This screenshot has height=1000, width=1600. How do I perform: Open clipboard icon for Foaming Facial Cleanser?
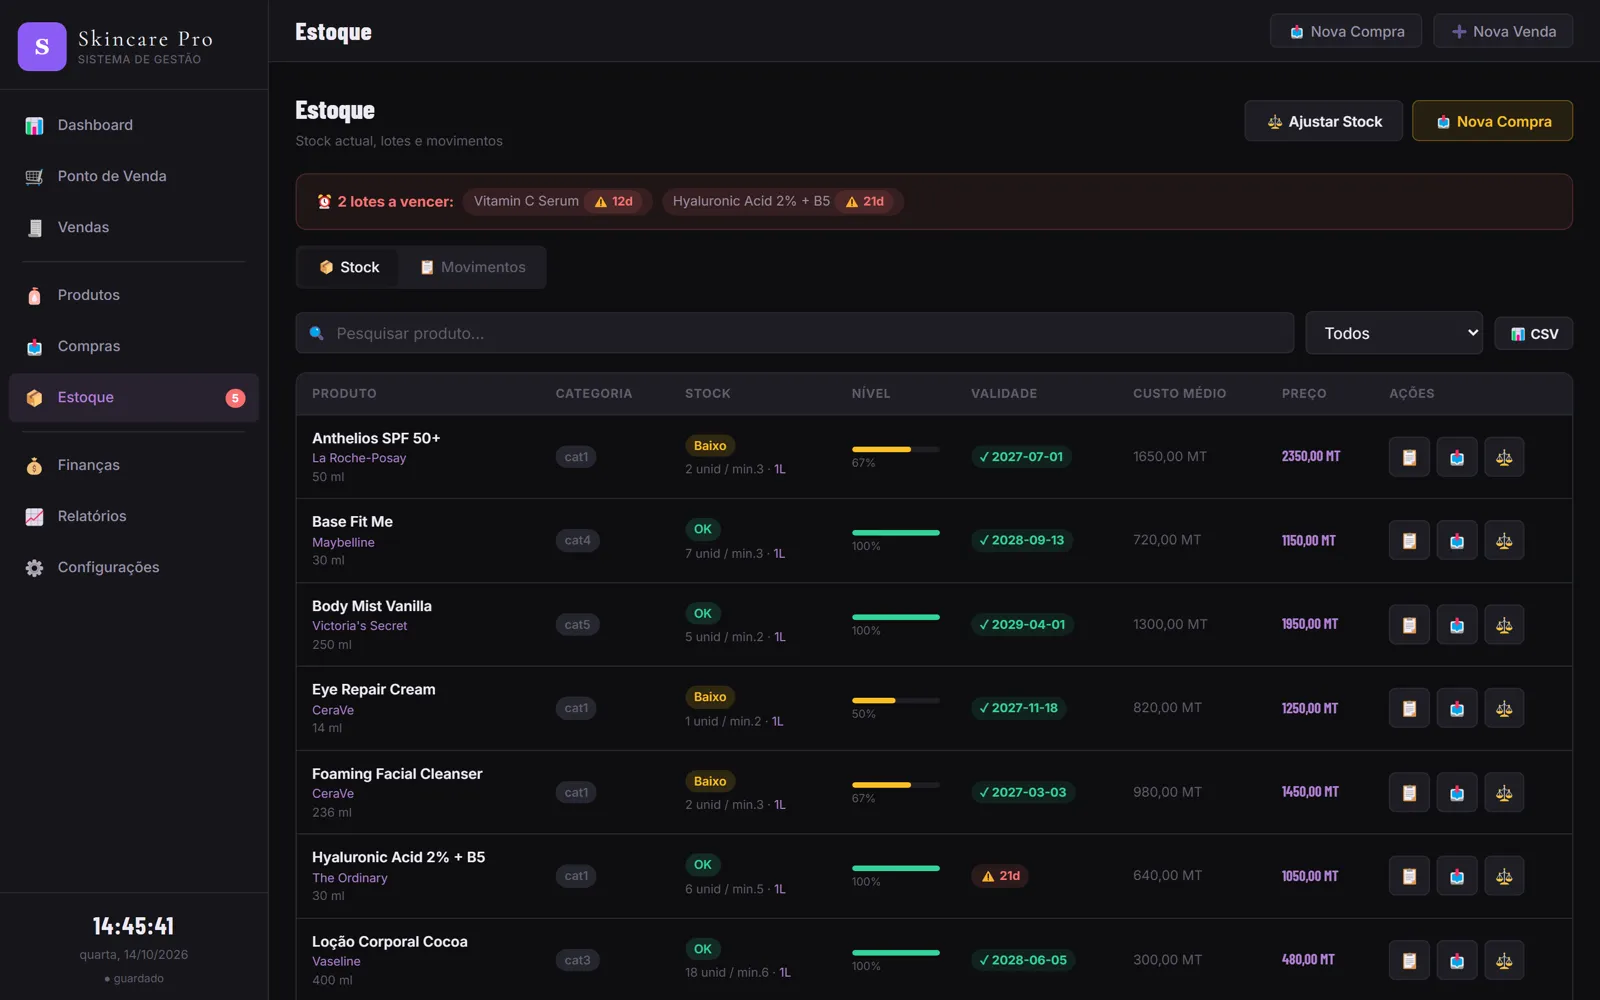click(x=1409, y=792)
